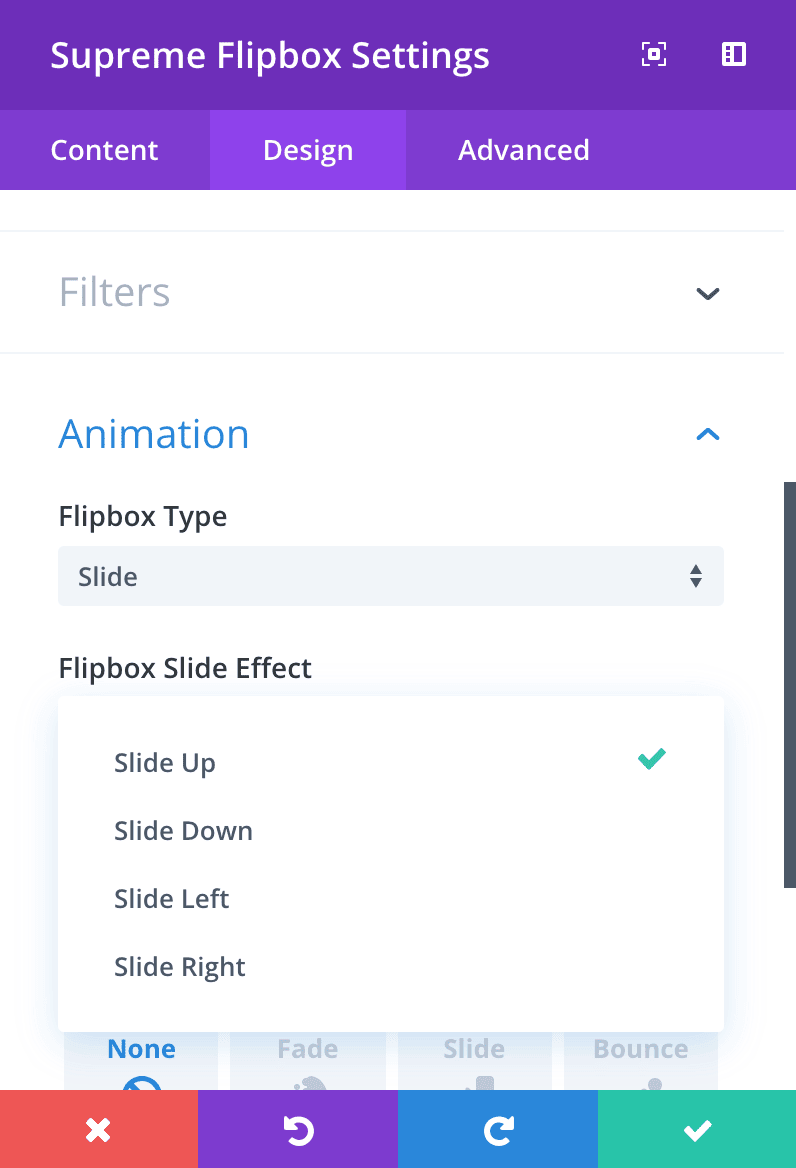Image resolution: width=796 pixels, height=1168 pixels.
Task: Select Slide Right effect
Action: (391, 966)
